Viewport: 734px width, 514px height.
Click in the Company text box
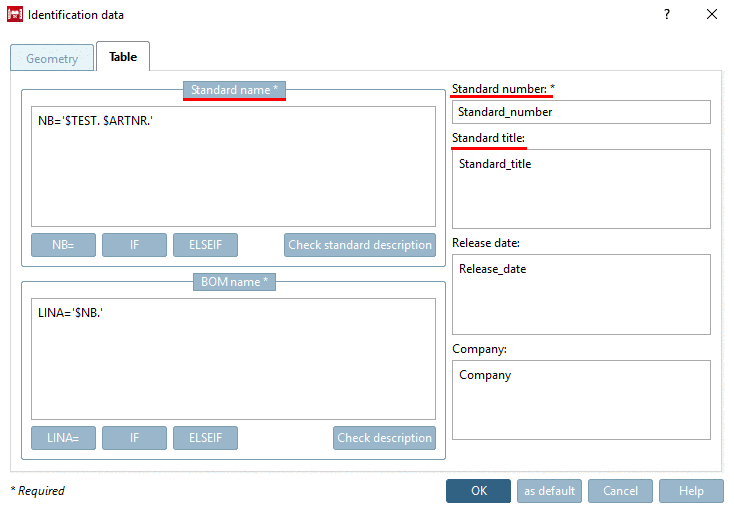[x=581, y=400]
